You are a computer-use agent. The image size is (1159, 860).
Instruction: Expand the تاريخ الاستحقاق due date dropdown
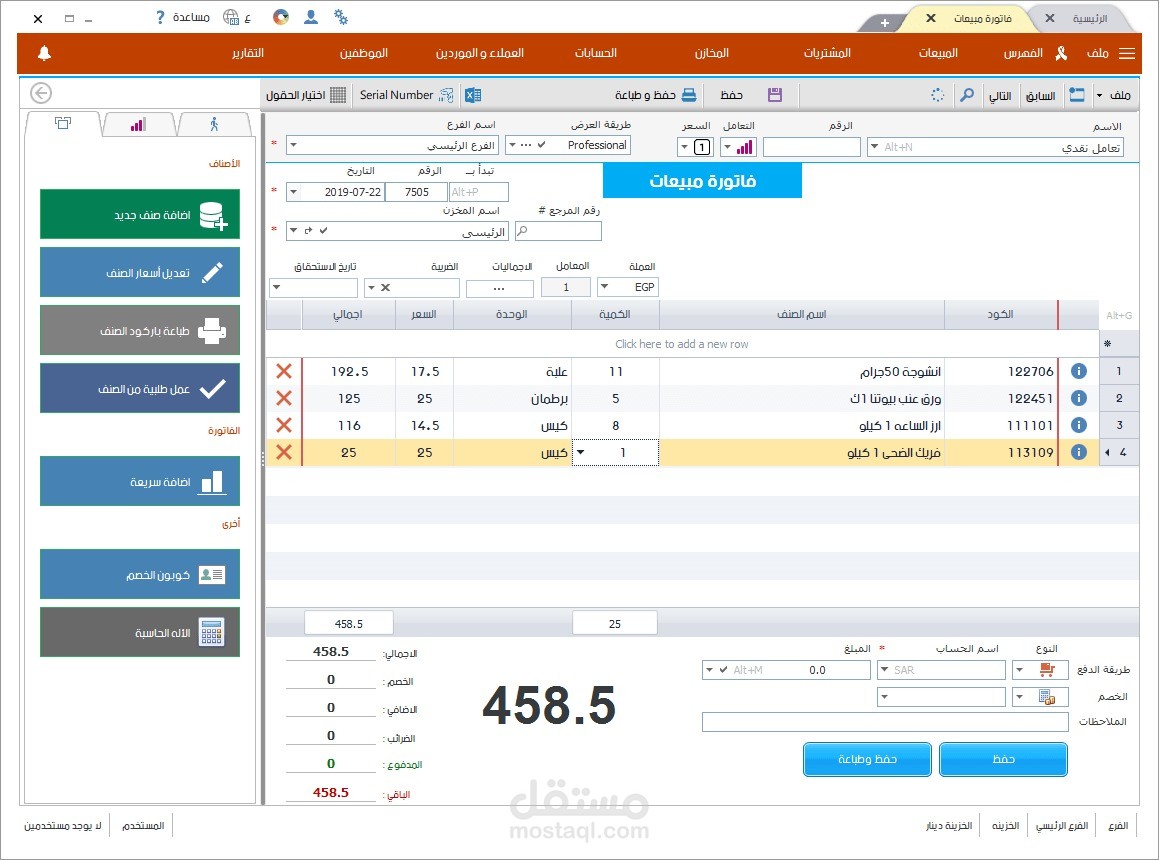click(276, 288)
